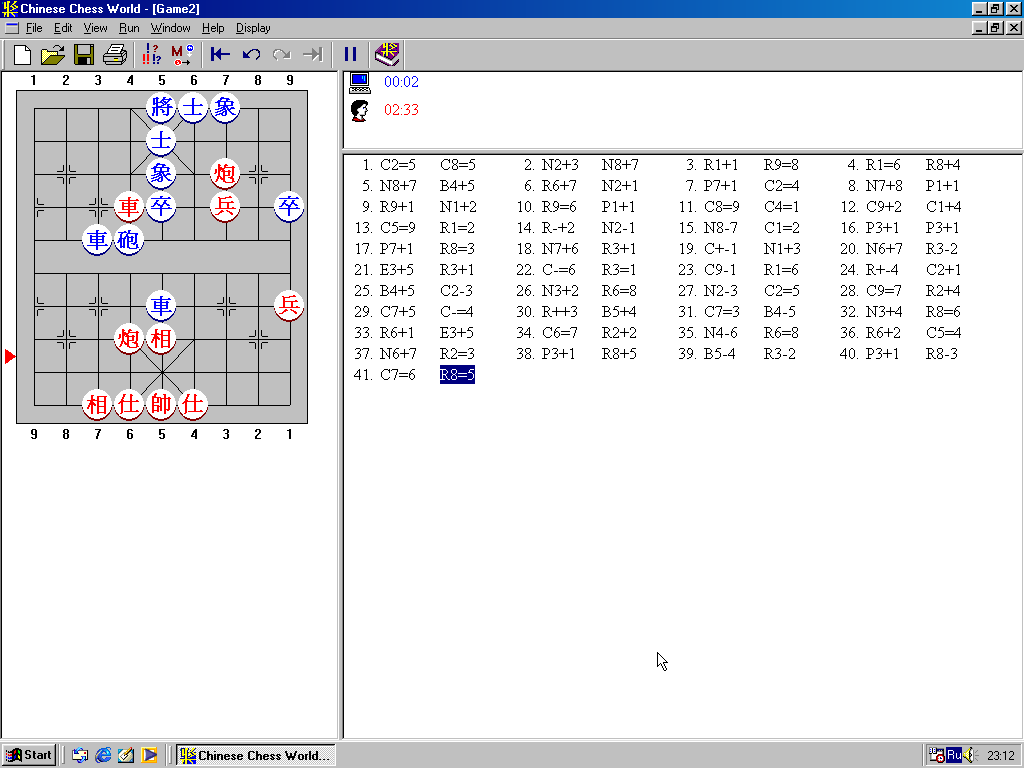Print the game using the printer icon

(x=115, y=54)
